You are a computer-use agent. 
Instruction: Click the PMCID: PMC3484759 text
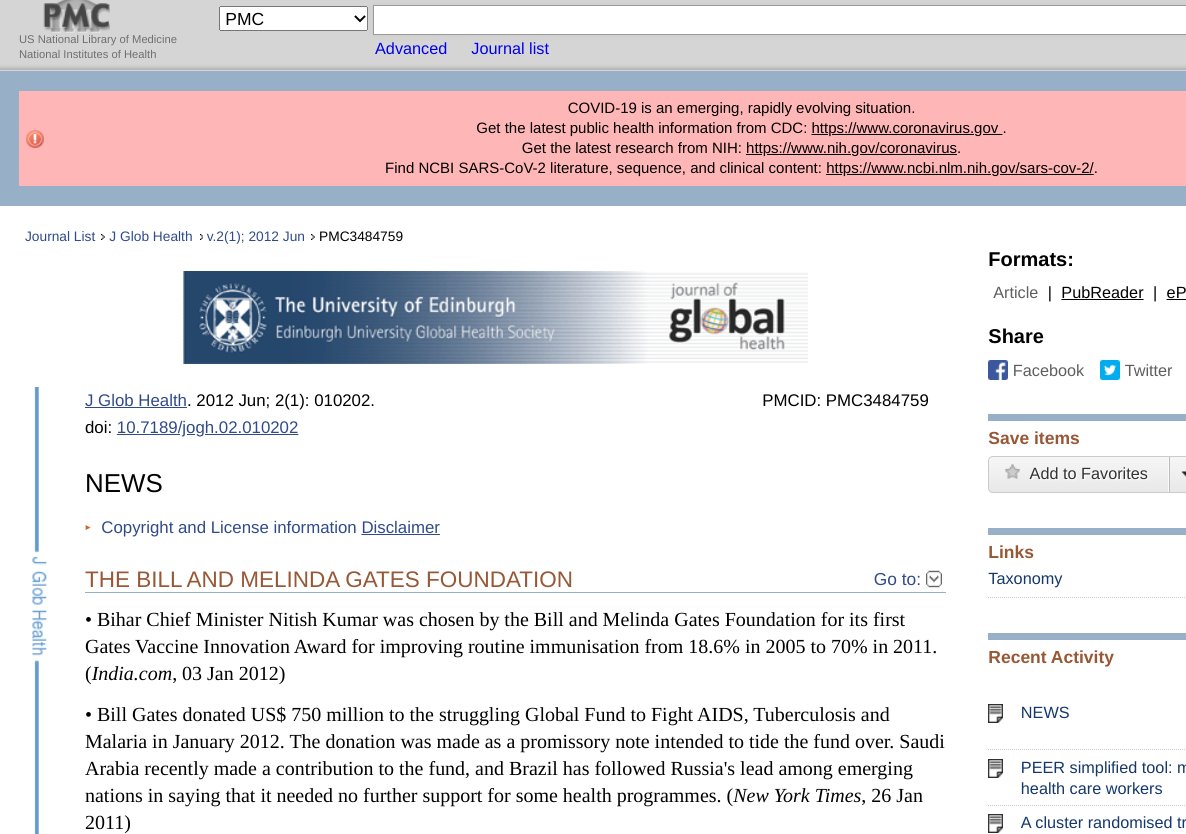pyautogui.click(x=845, y=401)
